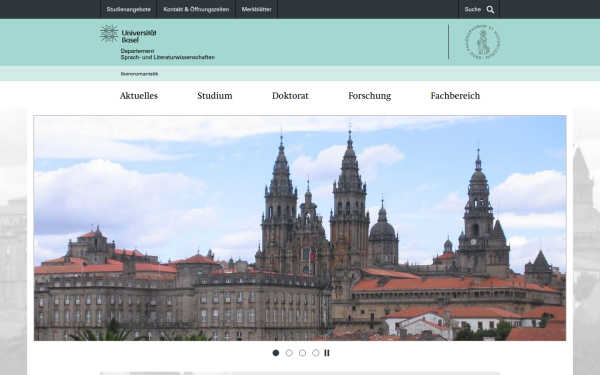Select the second slideshow dot
The width and height of the screenshot is (600, 375).
[289, 353]
